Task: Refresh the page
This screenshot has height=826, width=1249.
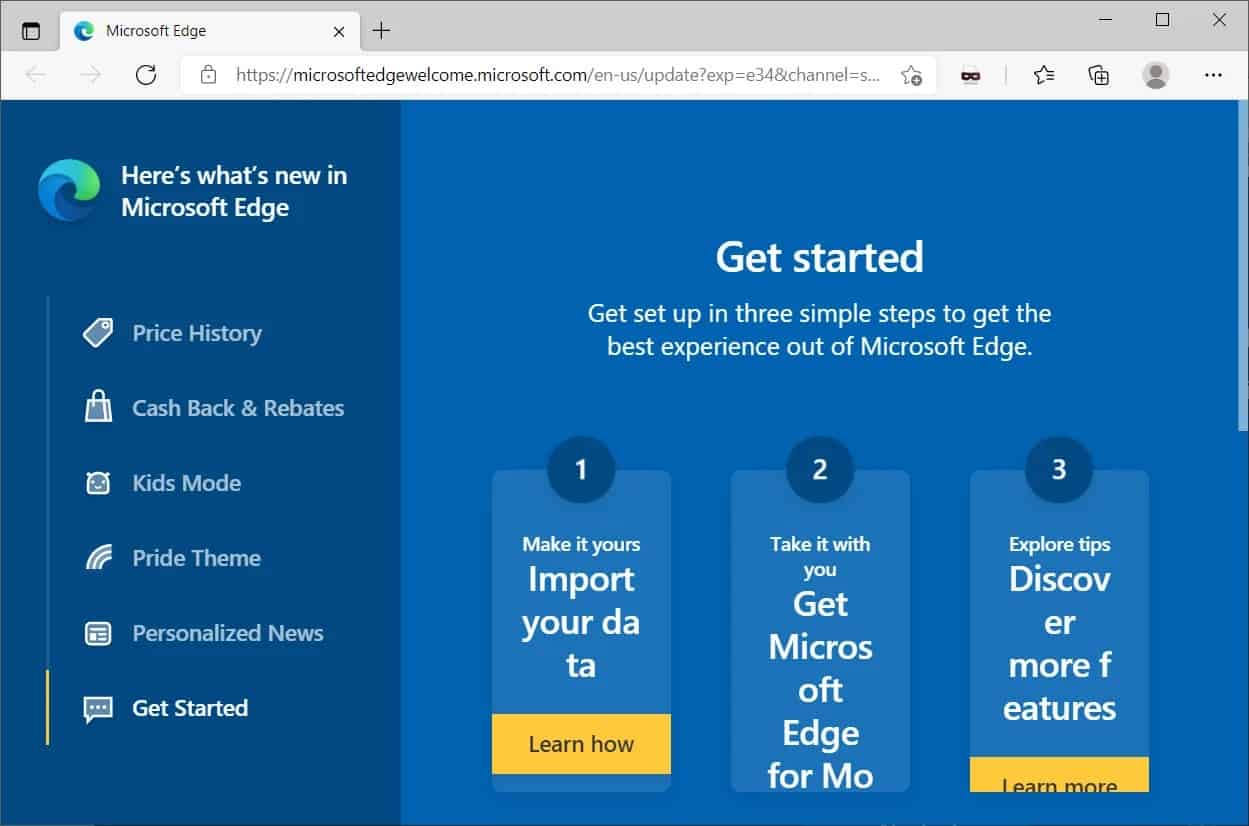Action: point(146,75)
